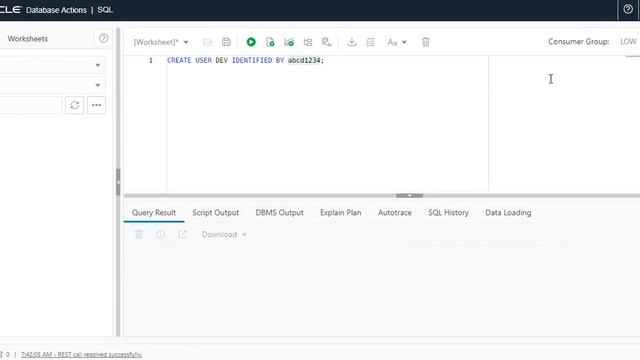Open the Worksheet name dropdown
The height and width of the screenshot is (360, 640).
(161, 42)
